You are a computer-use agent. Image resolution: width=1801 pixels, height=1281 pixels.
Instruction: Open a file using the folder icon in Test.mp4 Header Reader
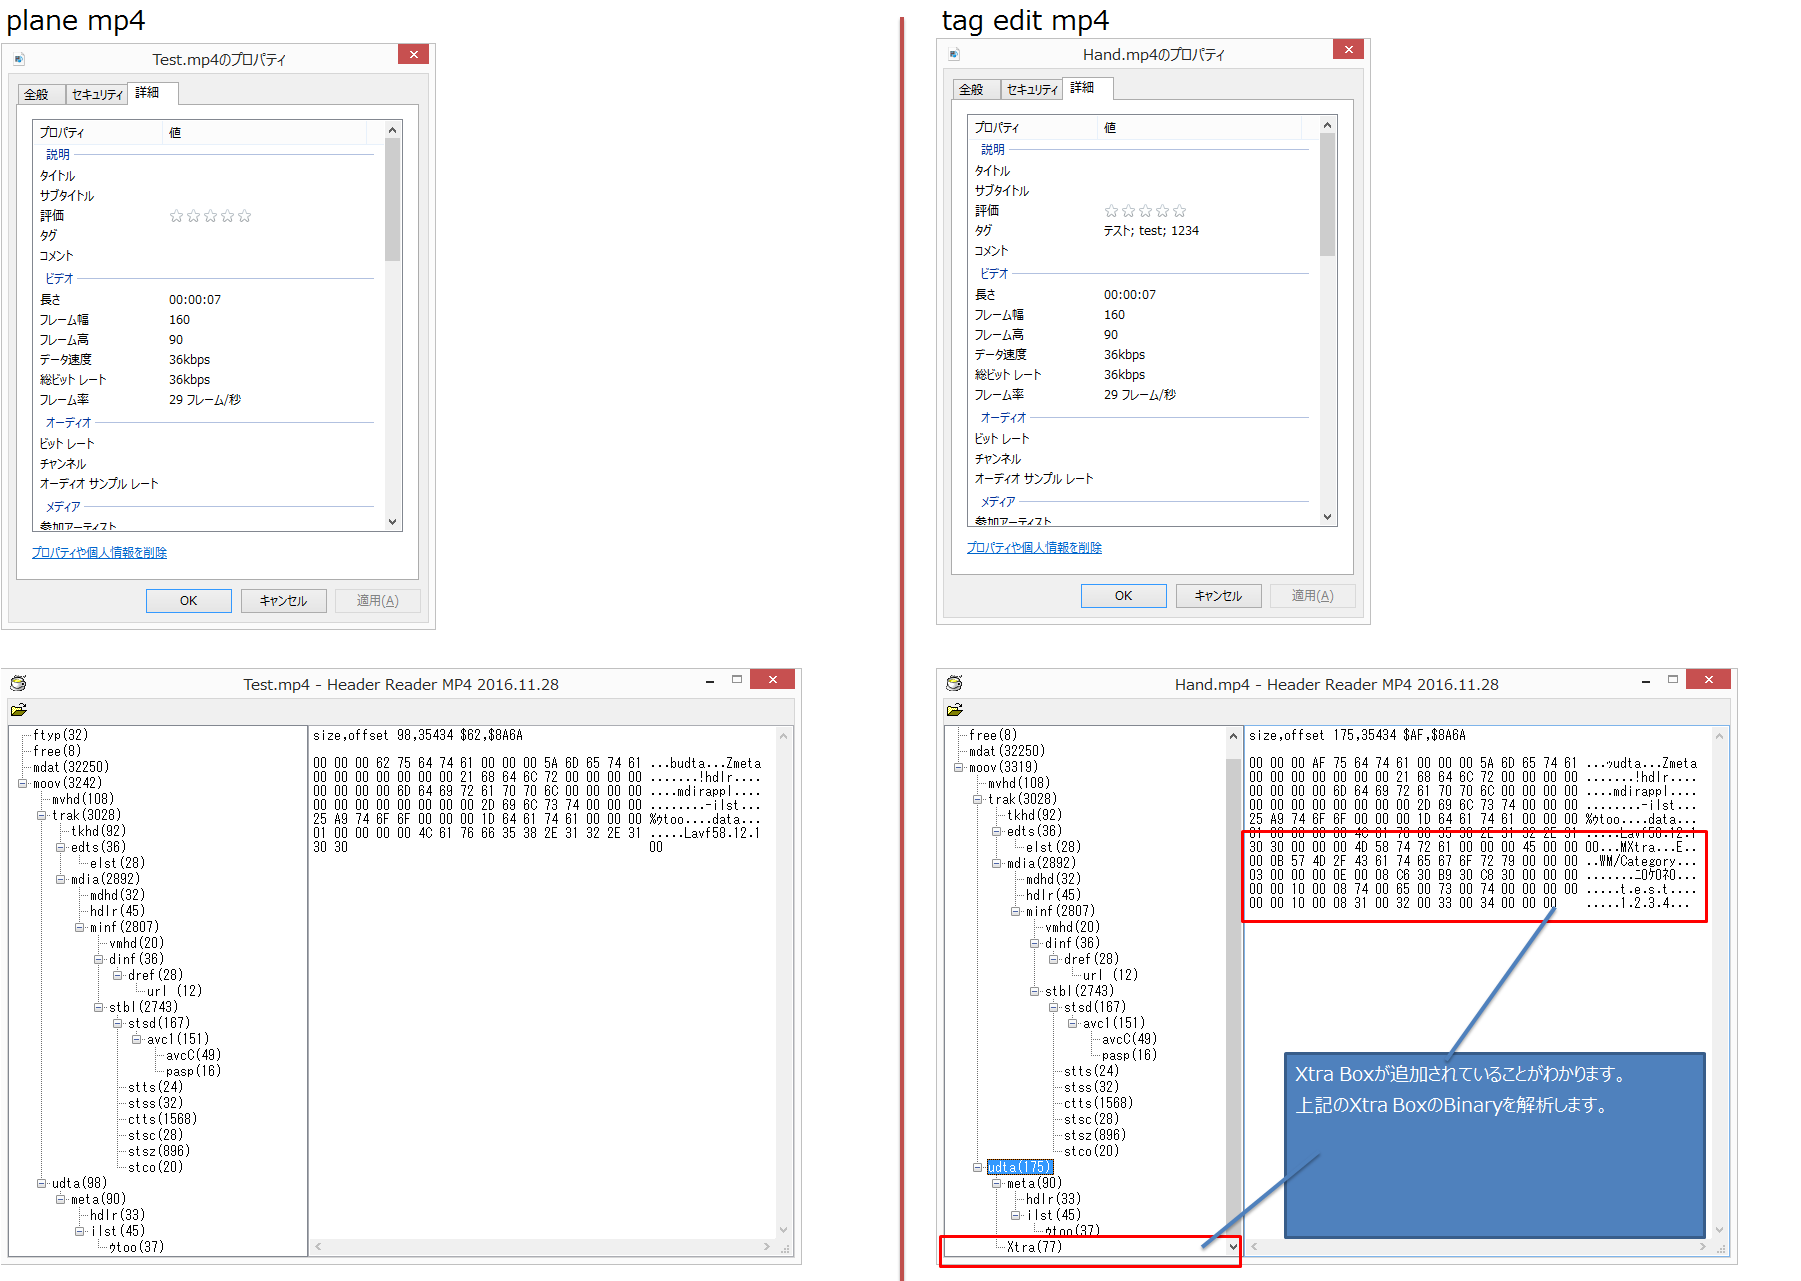coord(19,710)
